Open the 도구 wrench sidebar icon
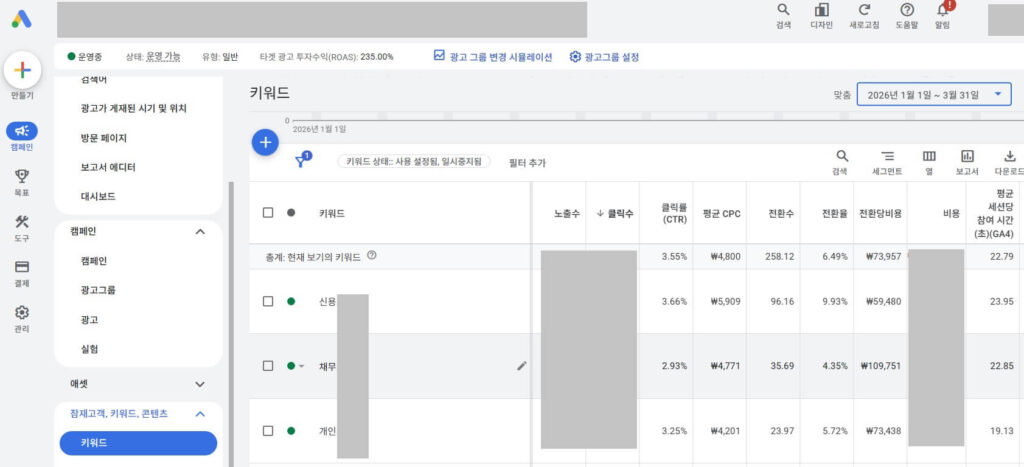Screen dimensions: 1024x467 [x=22, y=221]
